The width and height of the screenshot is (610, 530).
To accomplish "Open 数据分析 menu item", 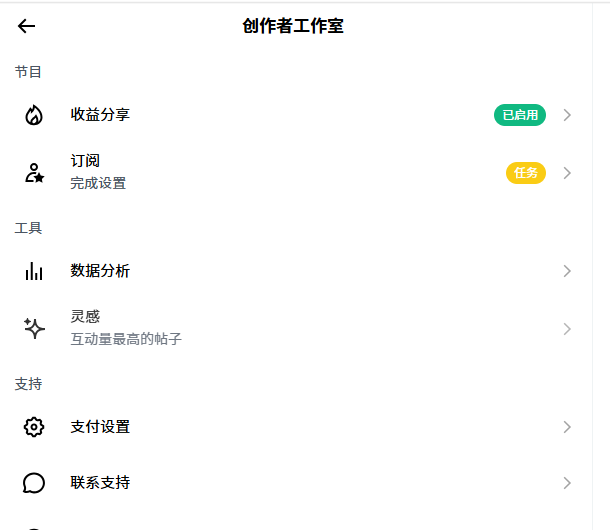I will pyautogui.click(x=296, y=271).
